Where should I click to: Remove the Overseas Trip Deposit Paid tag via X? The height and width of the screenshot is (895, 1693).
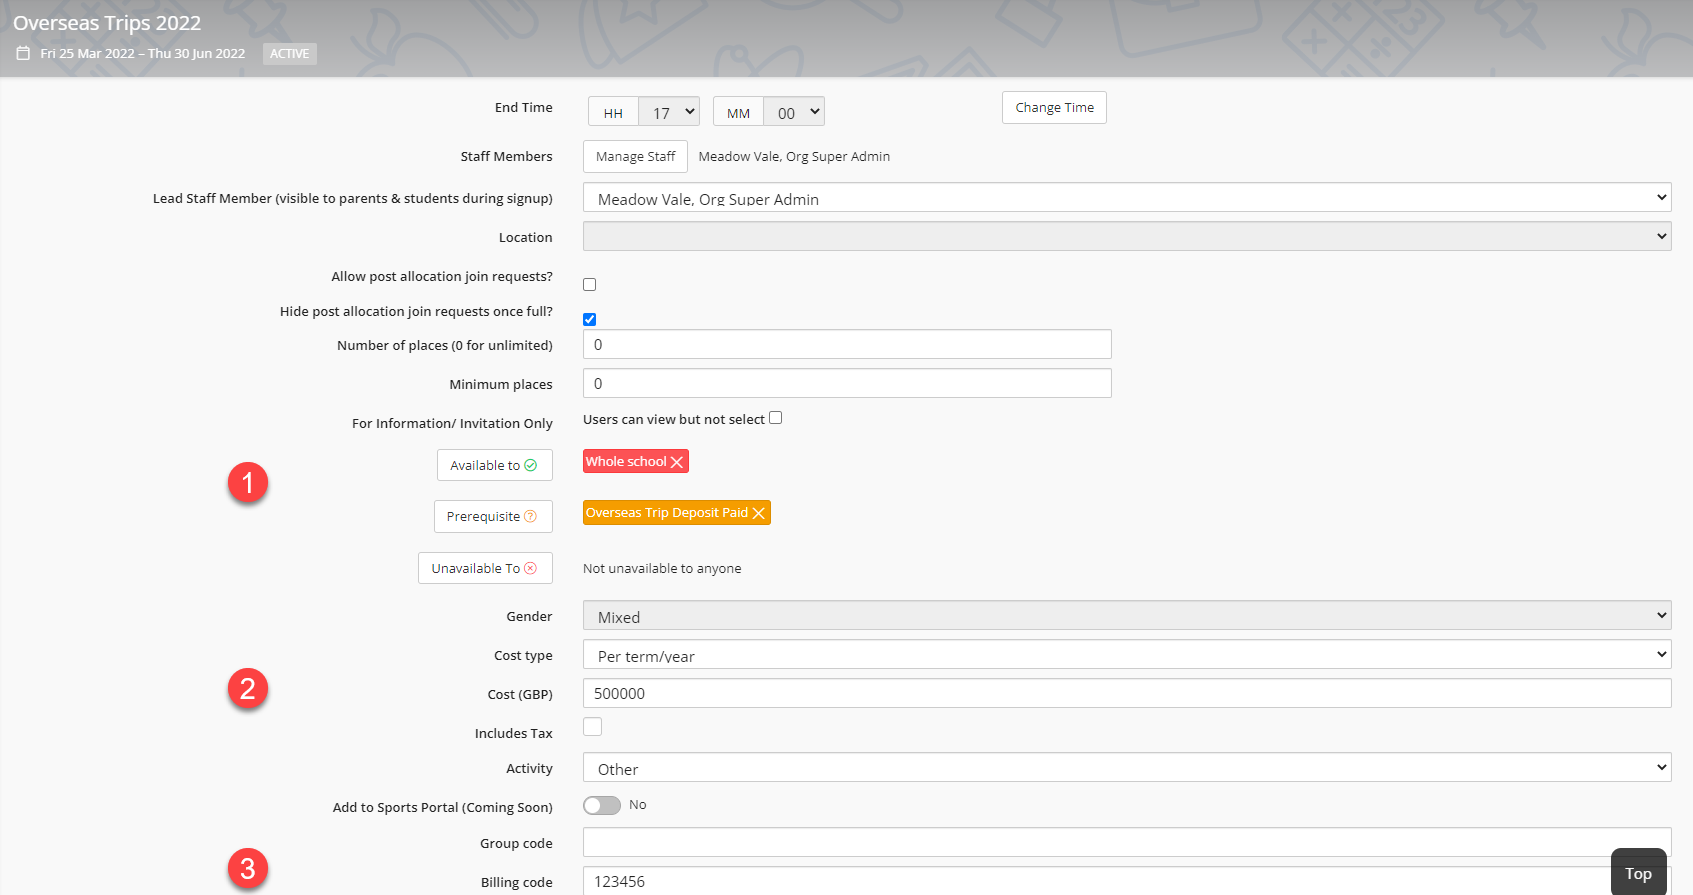coord(759,513)
